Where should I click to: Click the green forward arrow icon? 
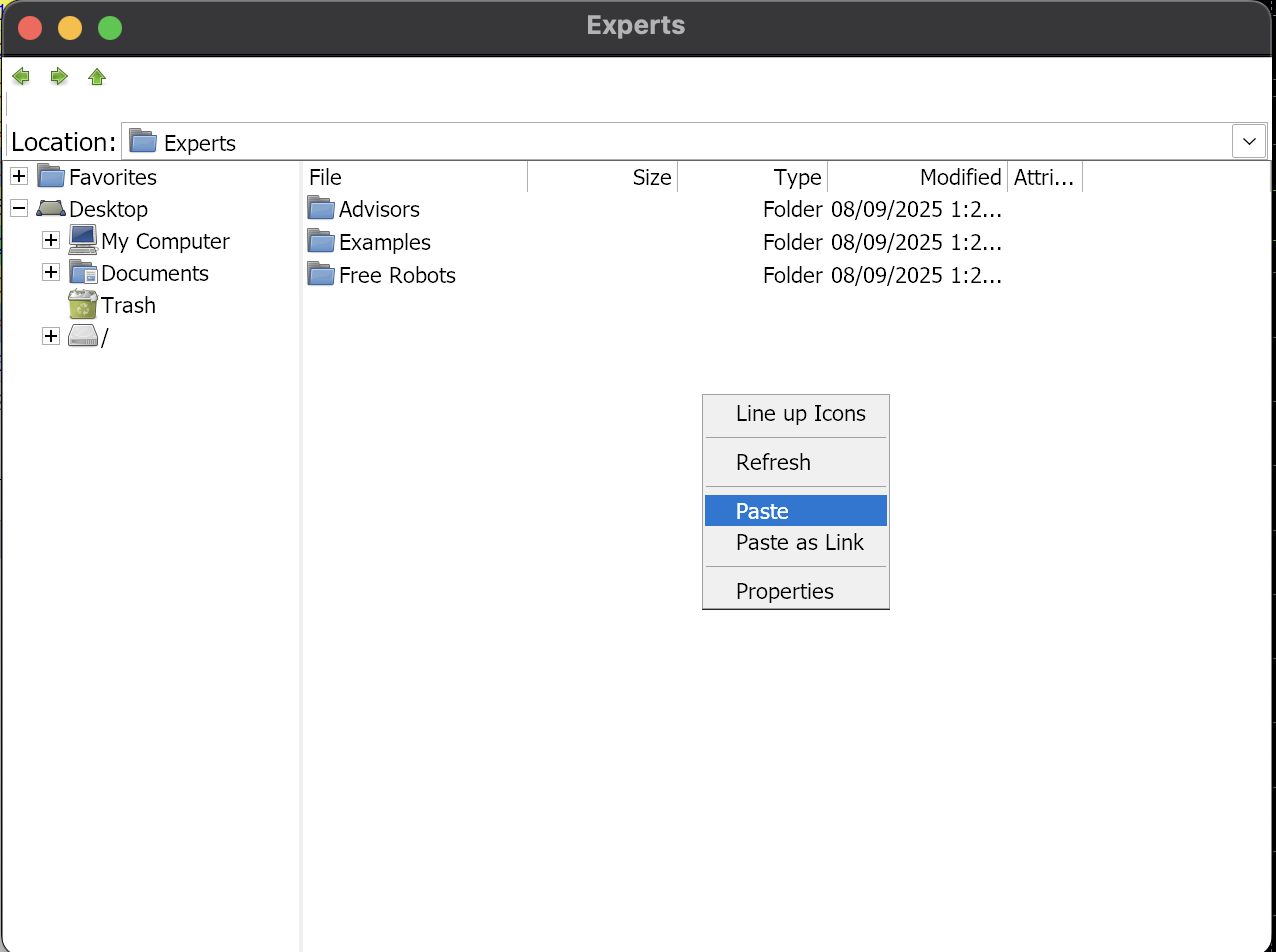click(x=59, y=76)
